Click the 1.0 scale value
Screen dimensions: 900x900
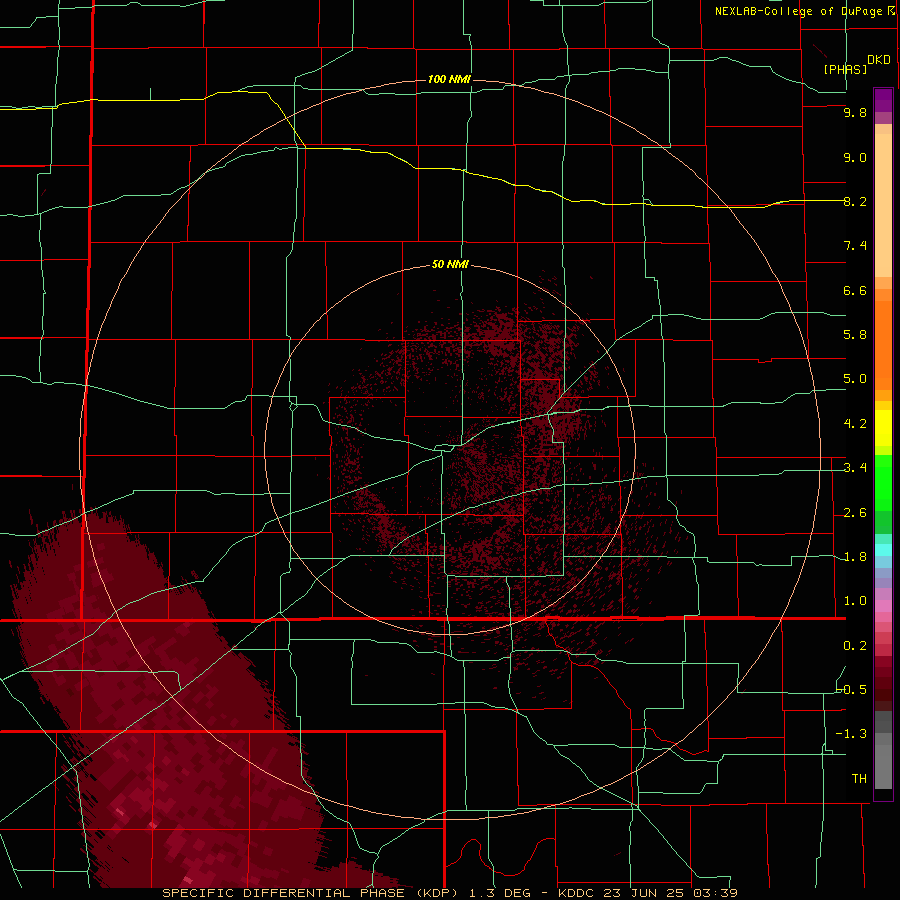855,601
